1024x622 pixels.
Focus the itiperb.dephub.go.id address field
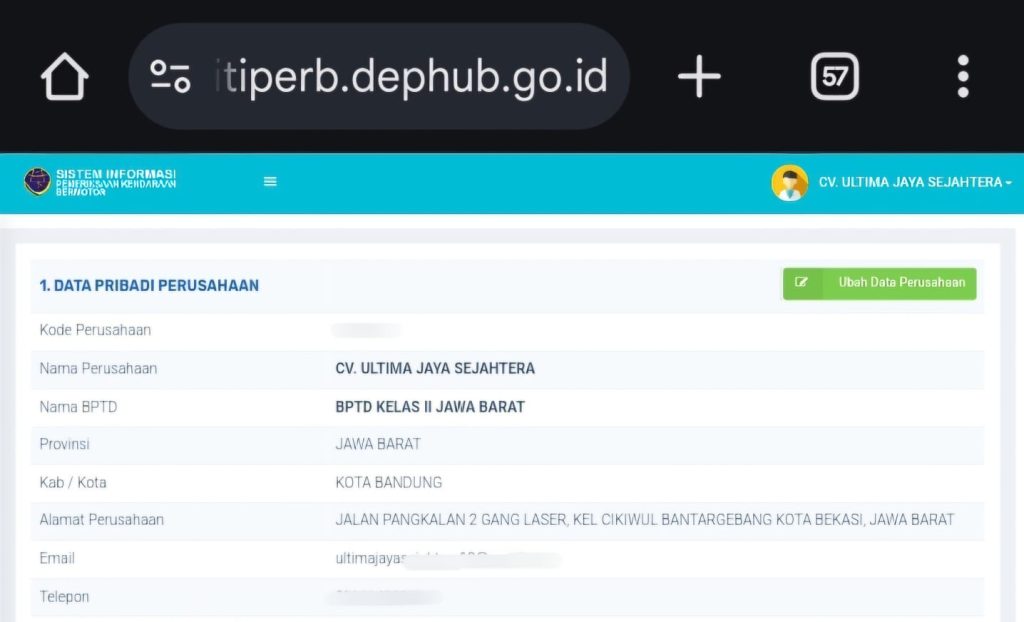(410, 77)
